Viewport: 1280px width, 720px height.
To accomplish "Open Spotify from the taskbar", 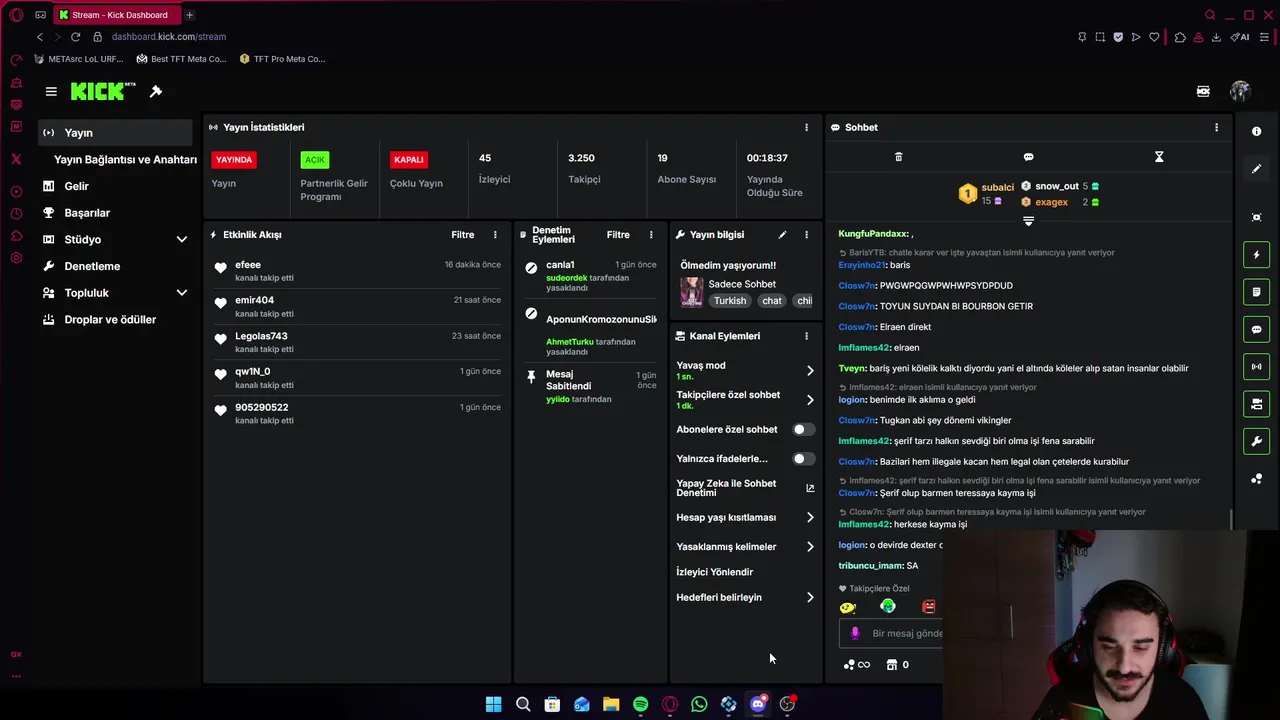I will pyautogui.click(x=640, y=704).
